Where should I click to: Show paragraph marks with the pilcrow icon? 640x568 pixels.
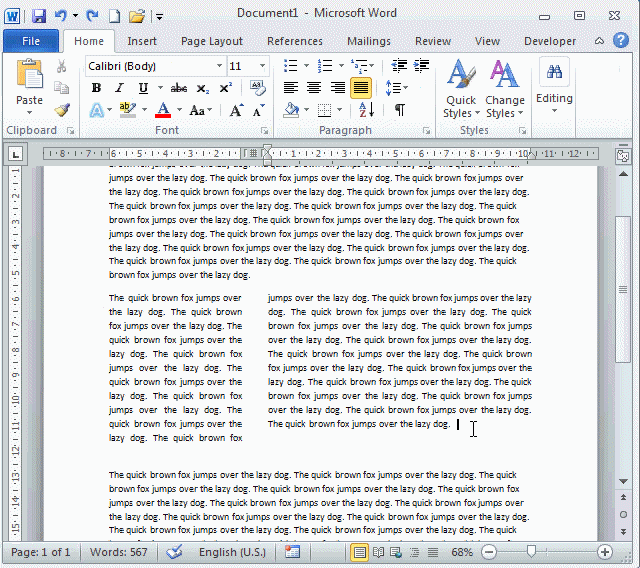400,110
